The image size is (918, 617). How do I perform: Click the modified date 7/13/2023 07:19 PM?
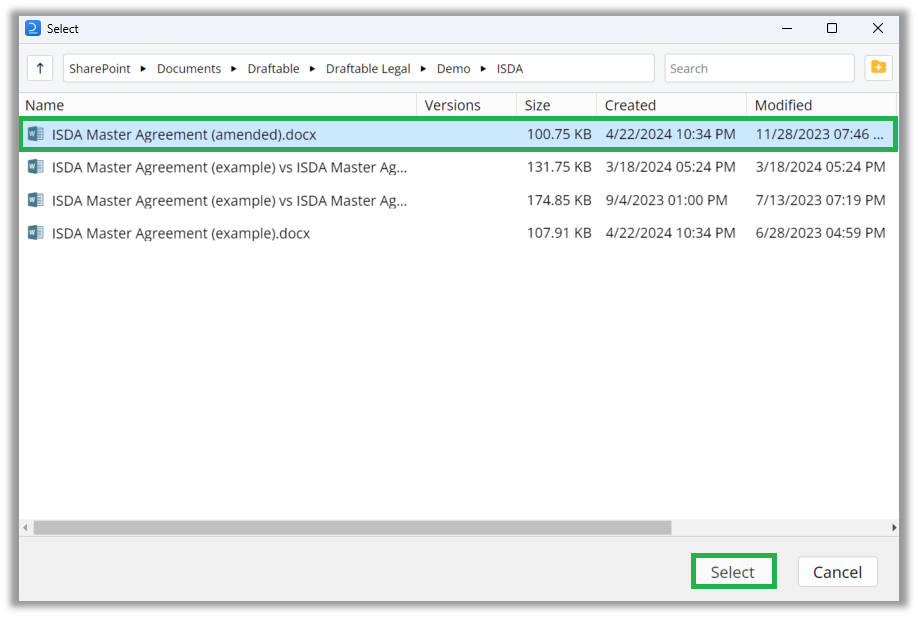820,200
